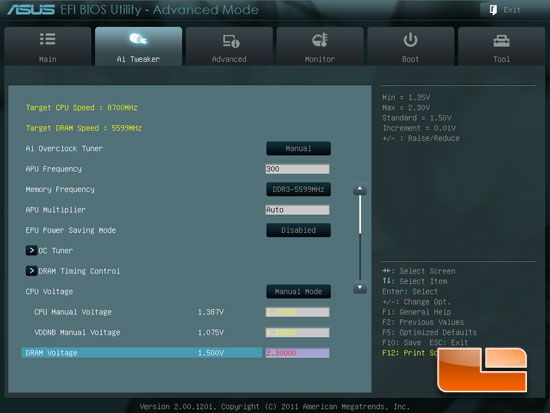Screen dimensions: 550x413
Task: Toggle EPU Power Saving Mode Disabled
Action: point(298,230)
